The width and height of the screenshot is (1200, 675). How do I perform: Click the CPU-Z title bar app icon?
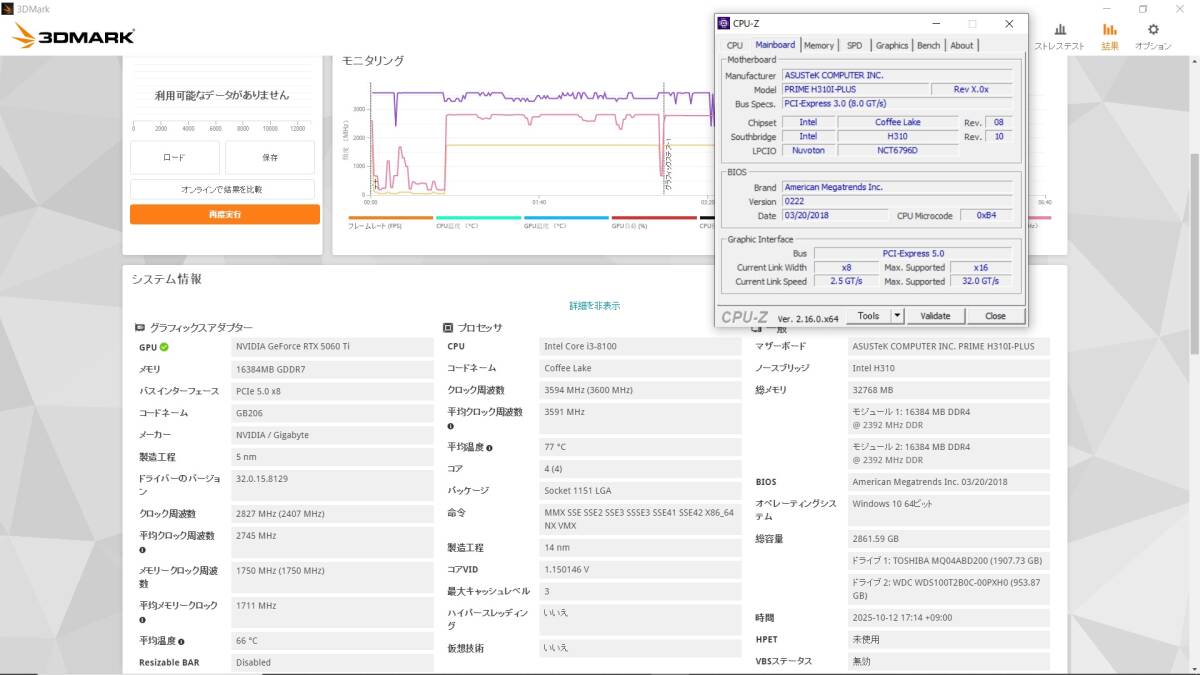[x=724, y=23]
